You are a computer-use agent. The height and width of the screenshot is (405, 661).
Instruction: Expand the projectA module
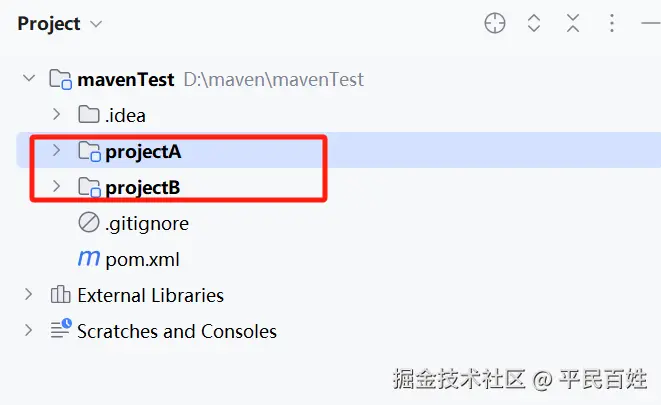[57, 152]
